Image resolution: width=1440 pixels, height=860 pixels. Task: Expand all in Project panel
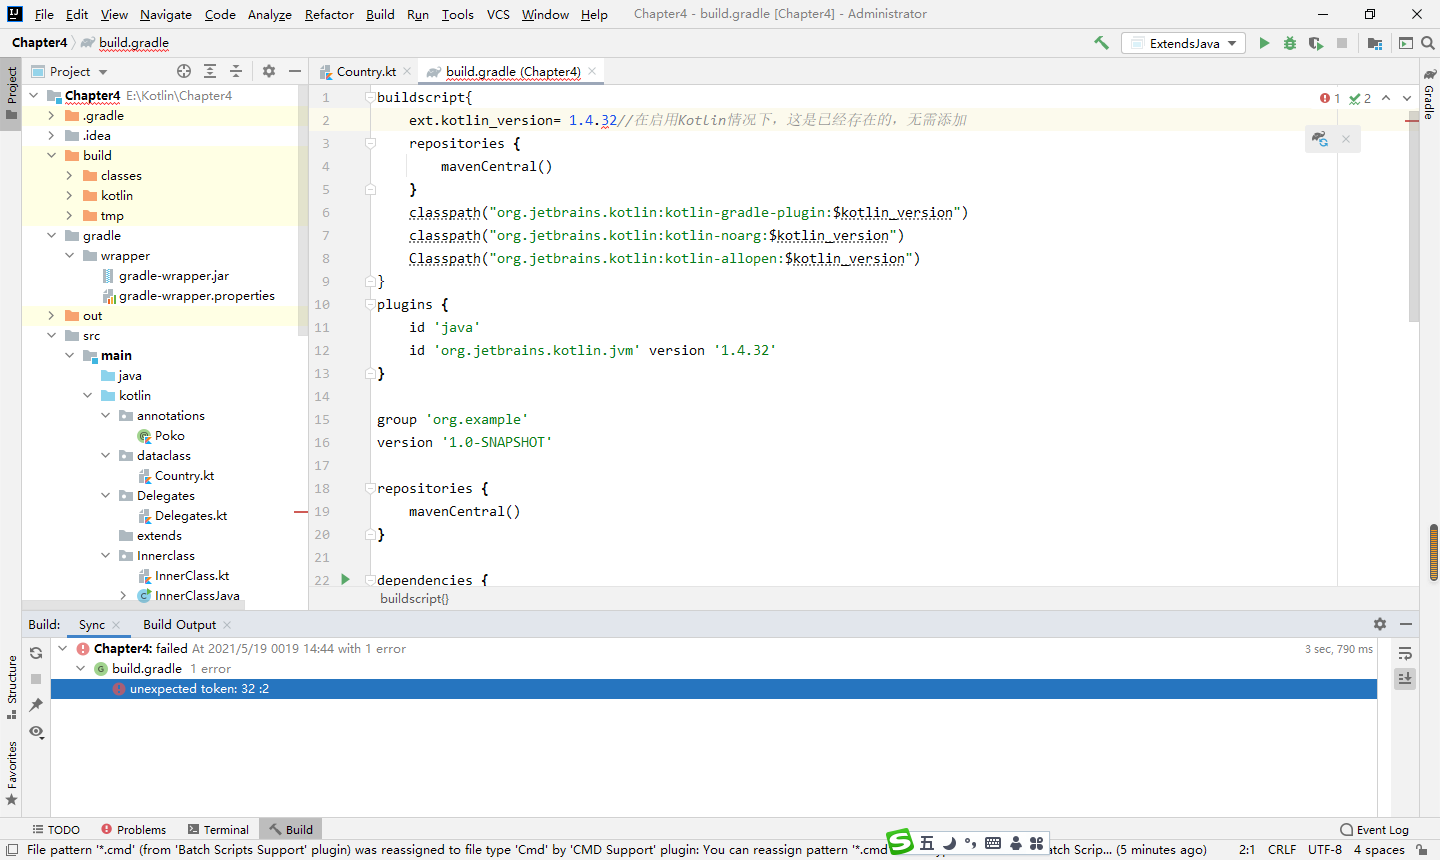coord(210,71)
